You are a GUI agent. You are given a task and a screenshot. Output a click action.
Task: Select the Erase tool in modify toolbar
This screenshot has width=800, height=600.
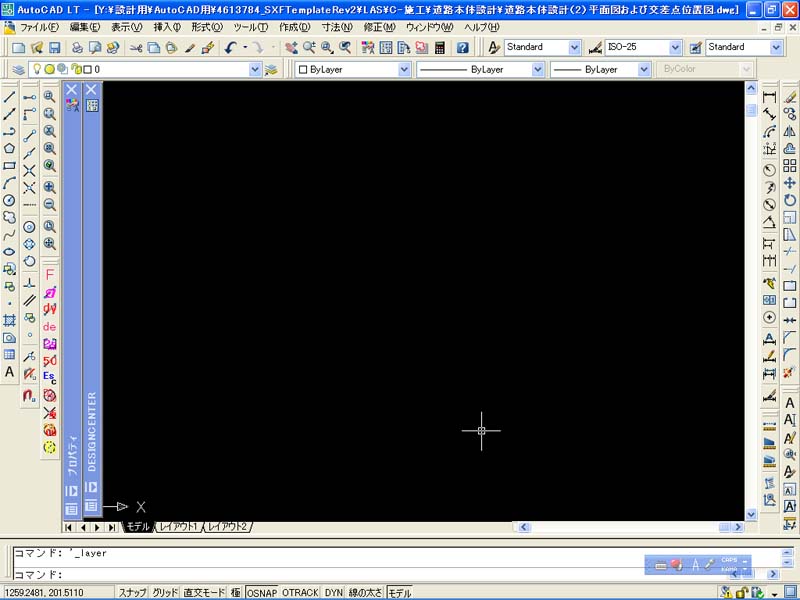[790, 96]
